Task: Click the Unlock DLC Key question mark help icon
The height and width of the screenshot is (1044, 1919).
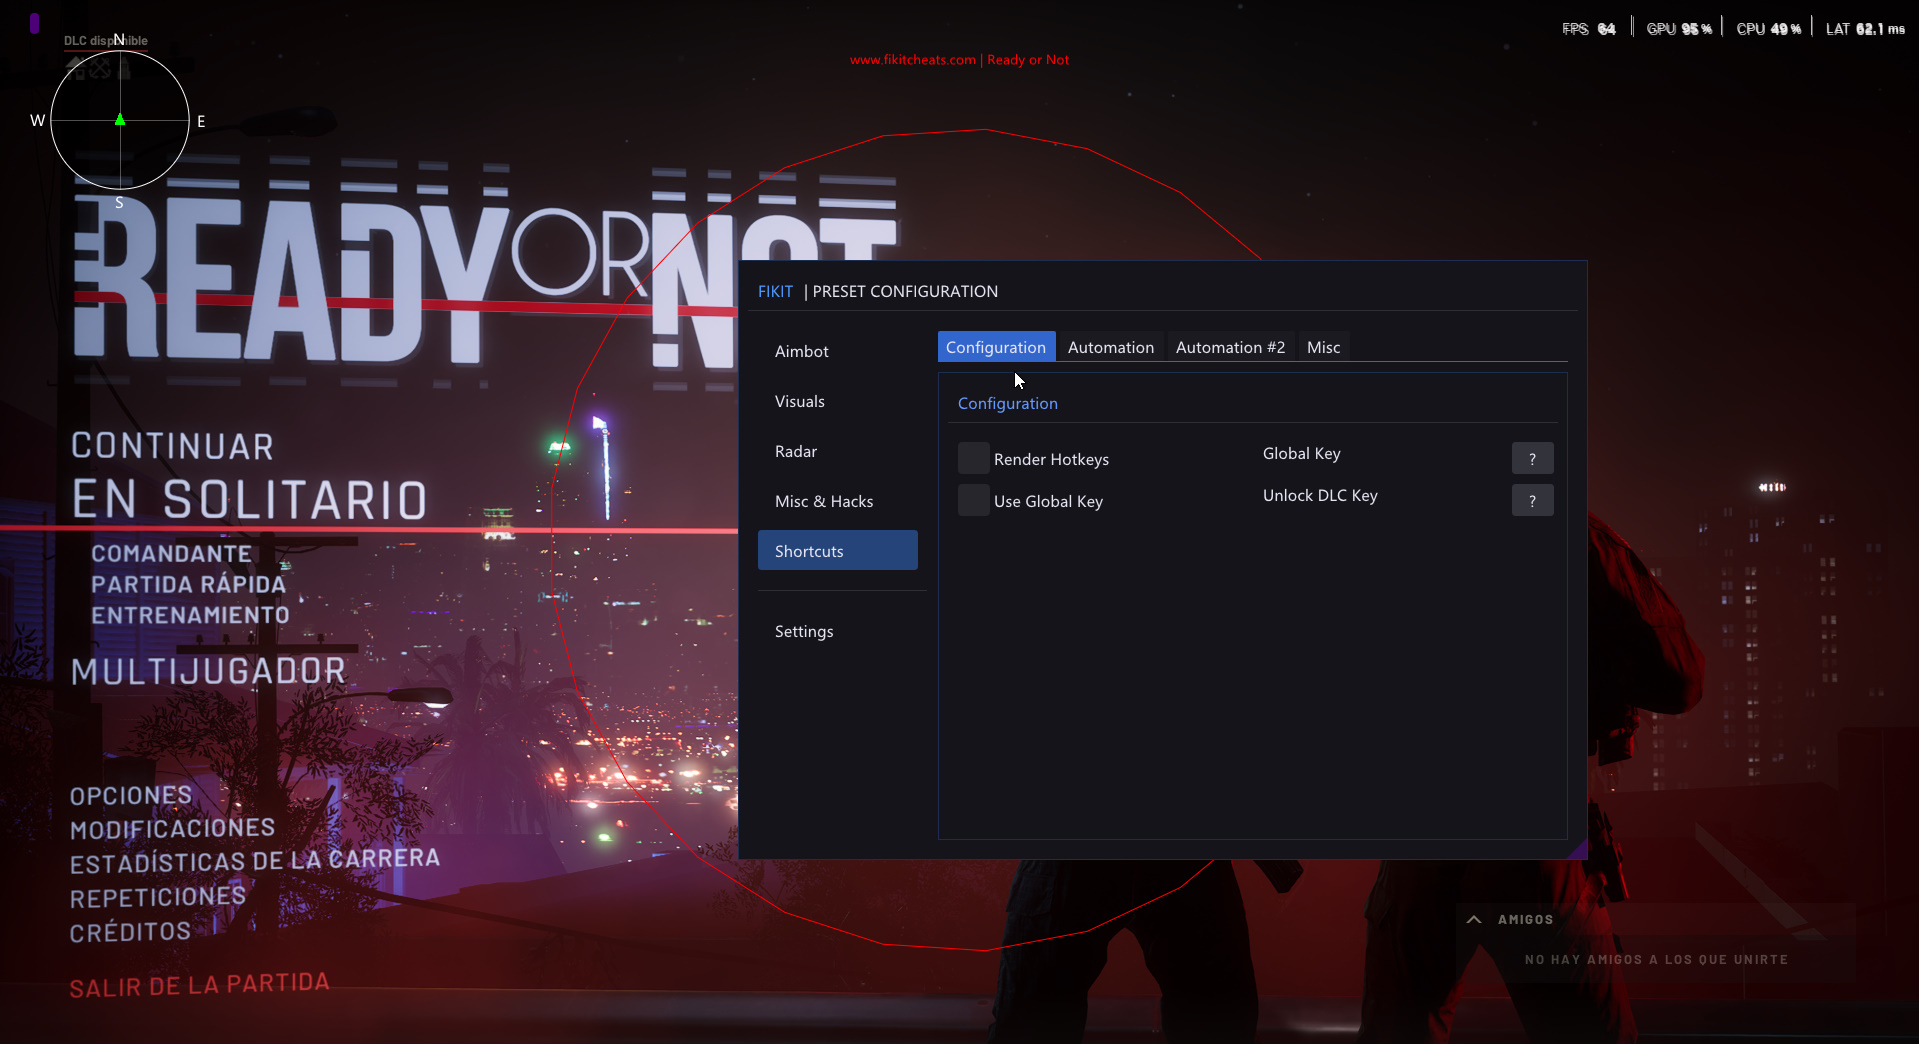Action: (x=1531, y=500)
